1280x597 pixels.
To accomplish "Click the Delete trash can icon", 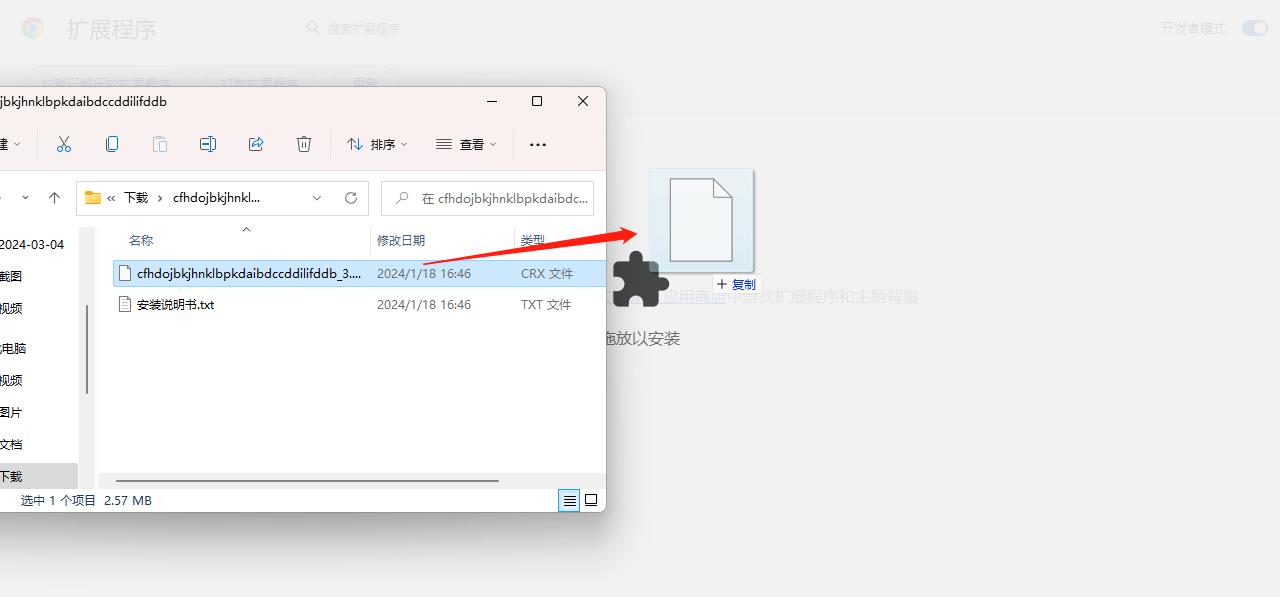I will (304, 144).
